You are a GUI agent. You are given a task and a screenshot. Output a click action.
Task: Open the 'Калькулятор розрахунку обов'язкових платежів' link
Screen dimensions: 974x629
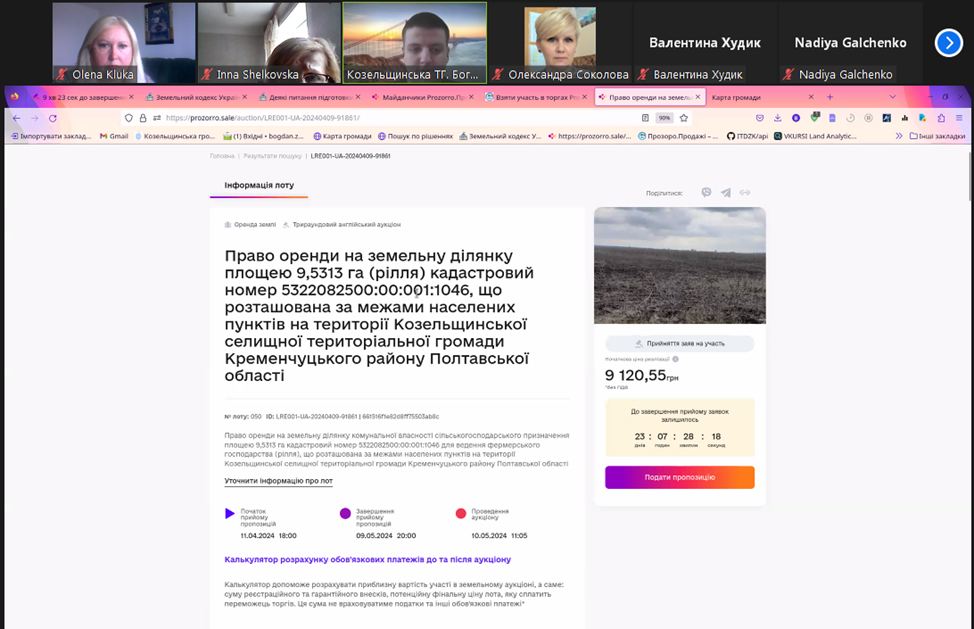(x=368, y=559)
